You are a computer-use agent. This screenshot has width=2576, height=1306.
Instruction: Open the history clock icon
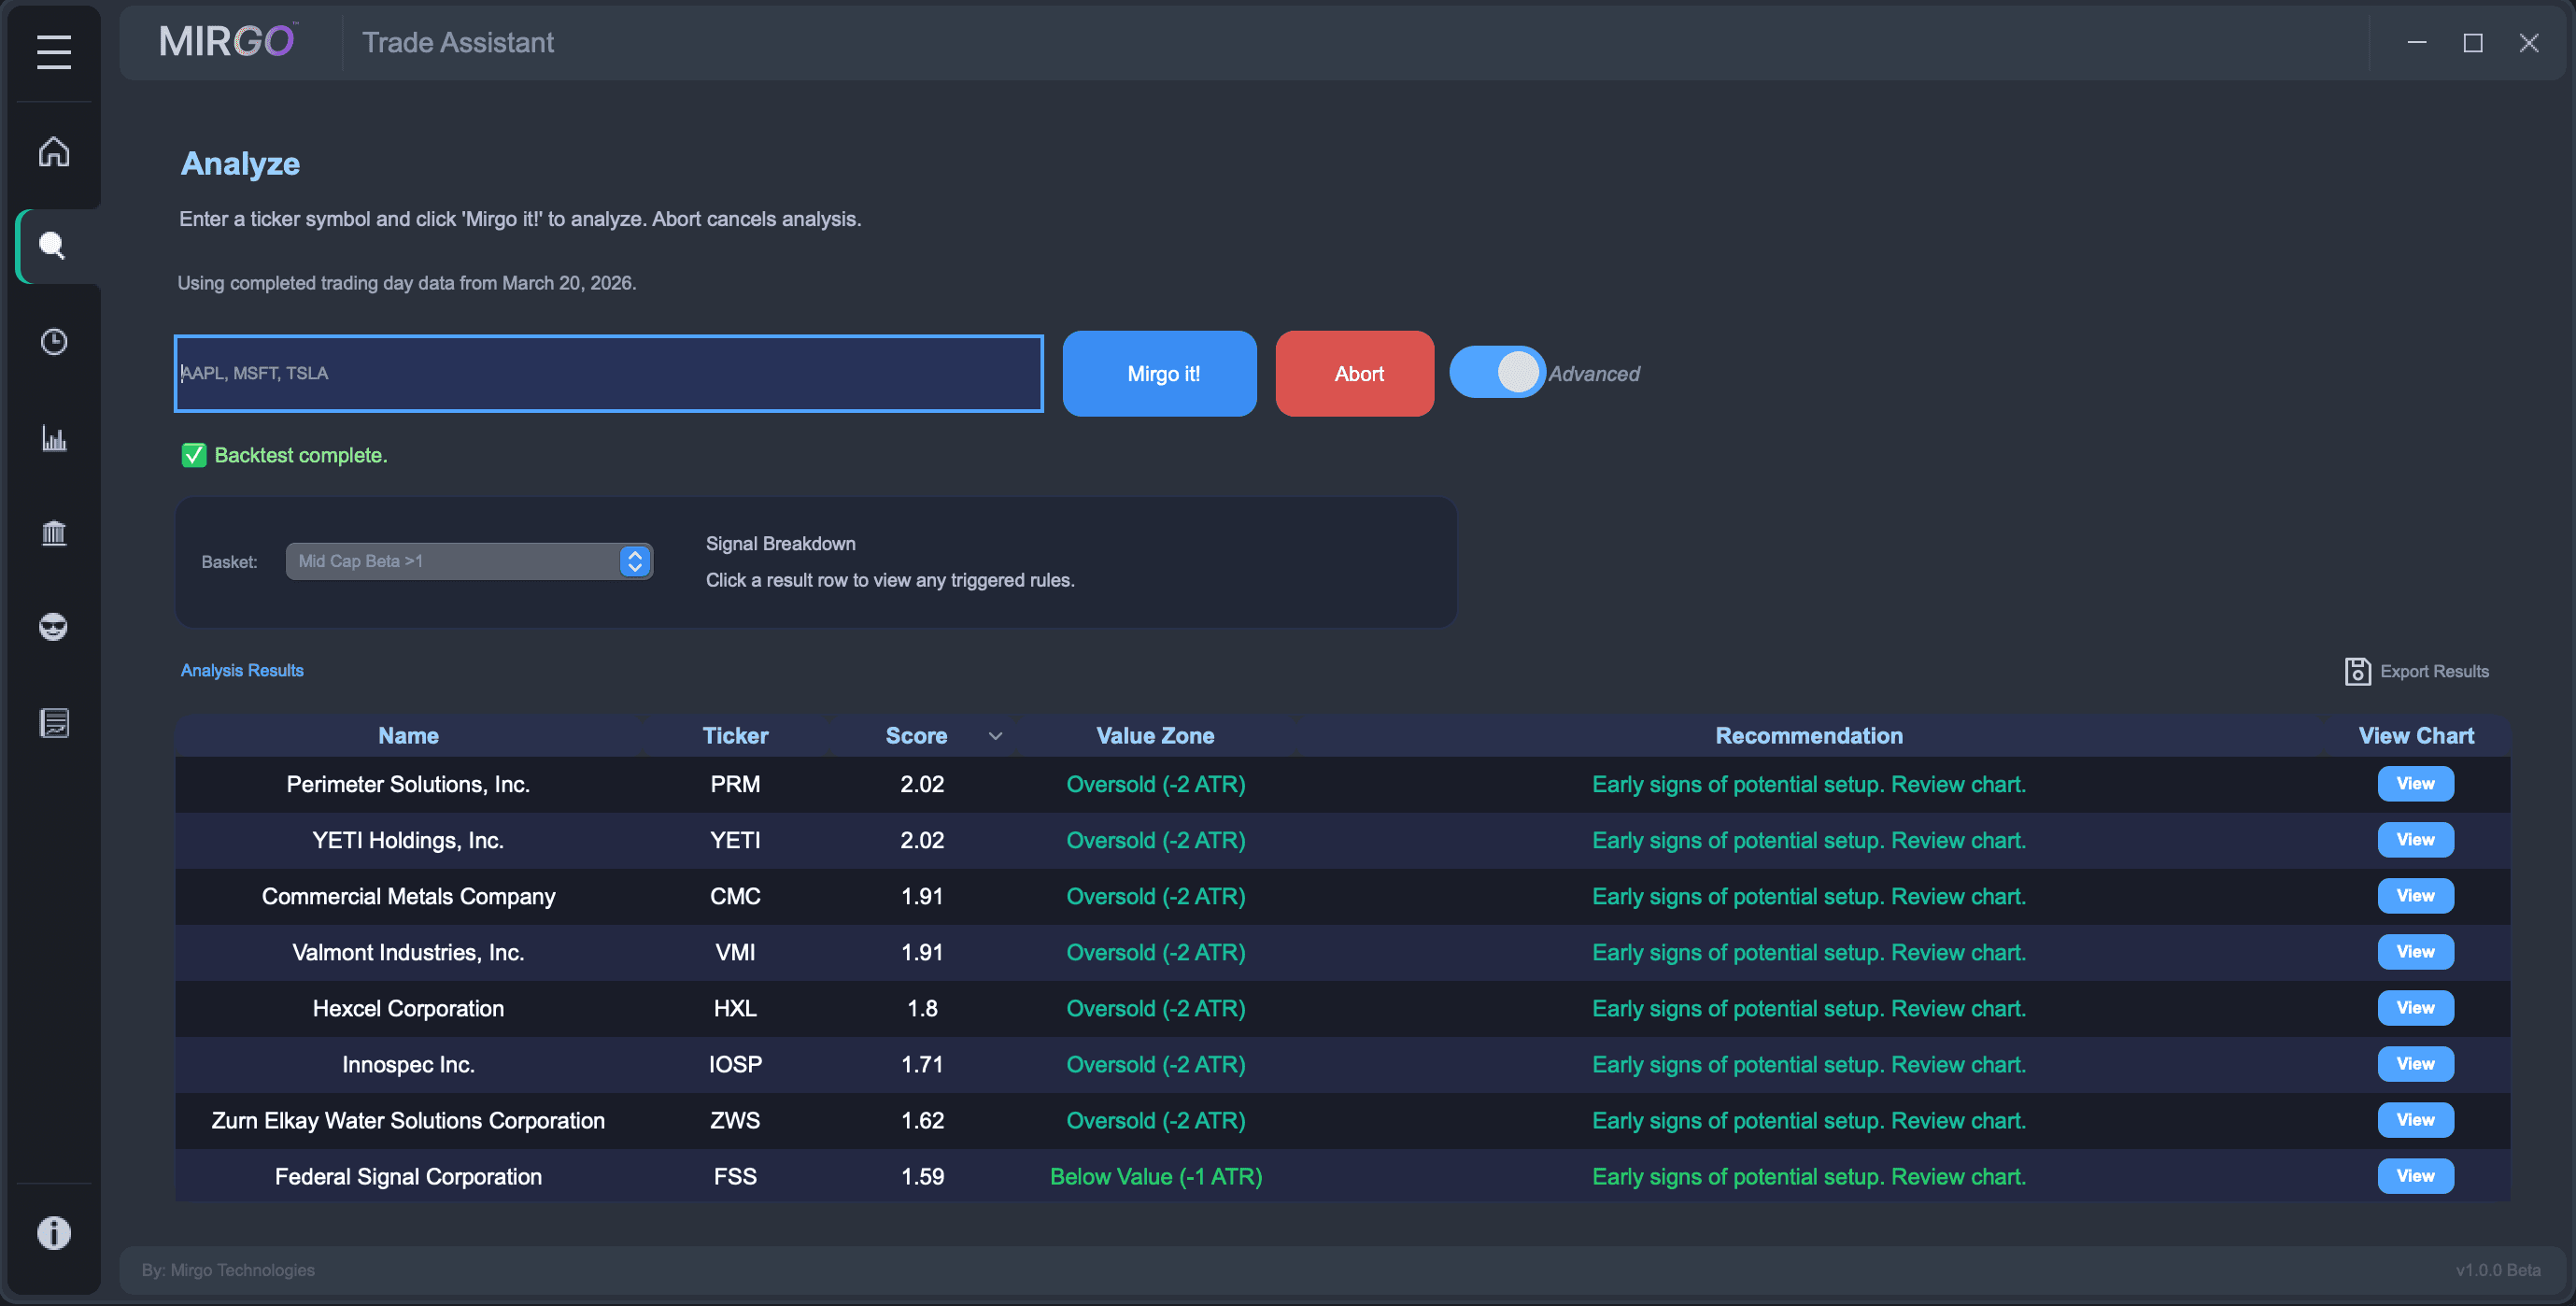[x=54, y=342]
